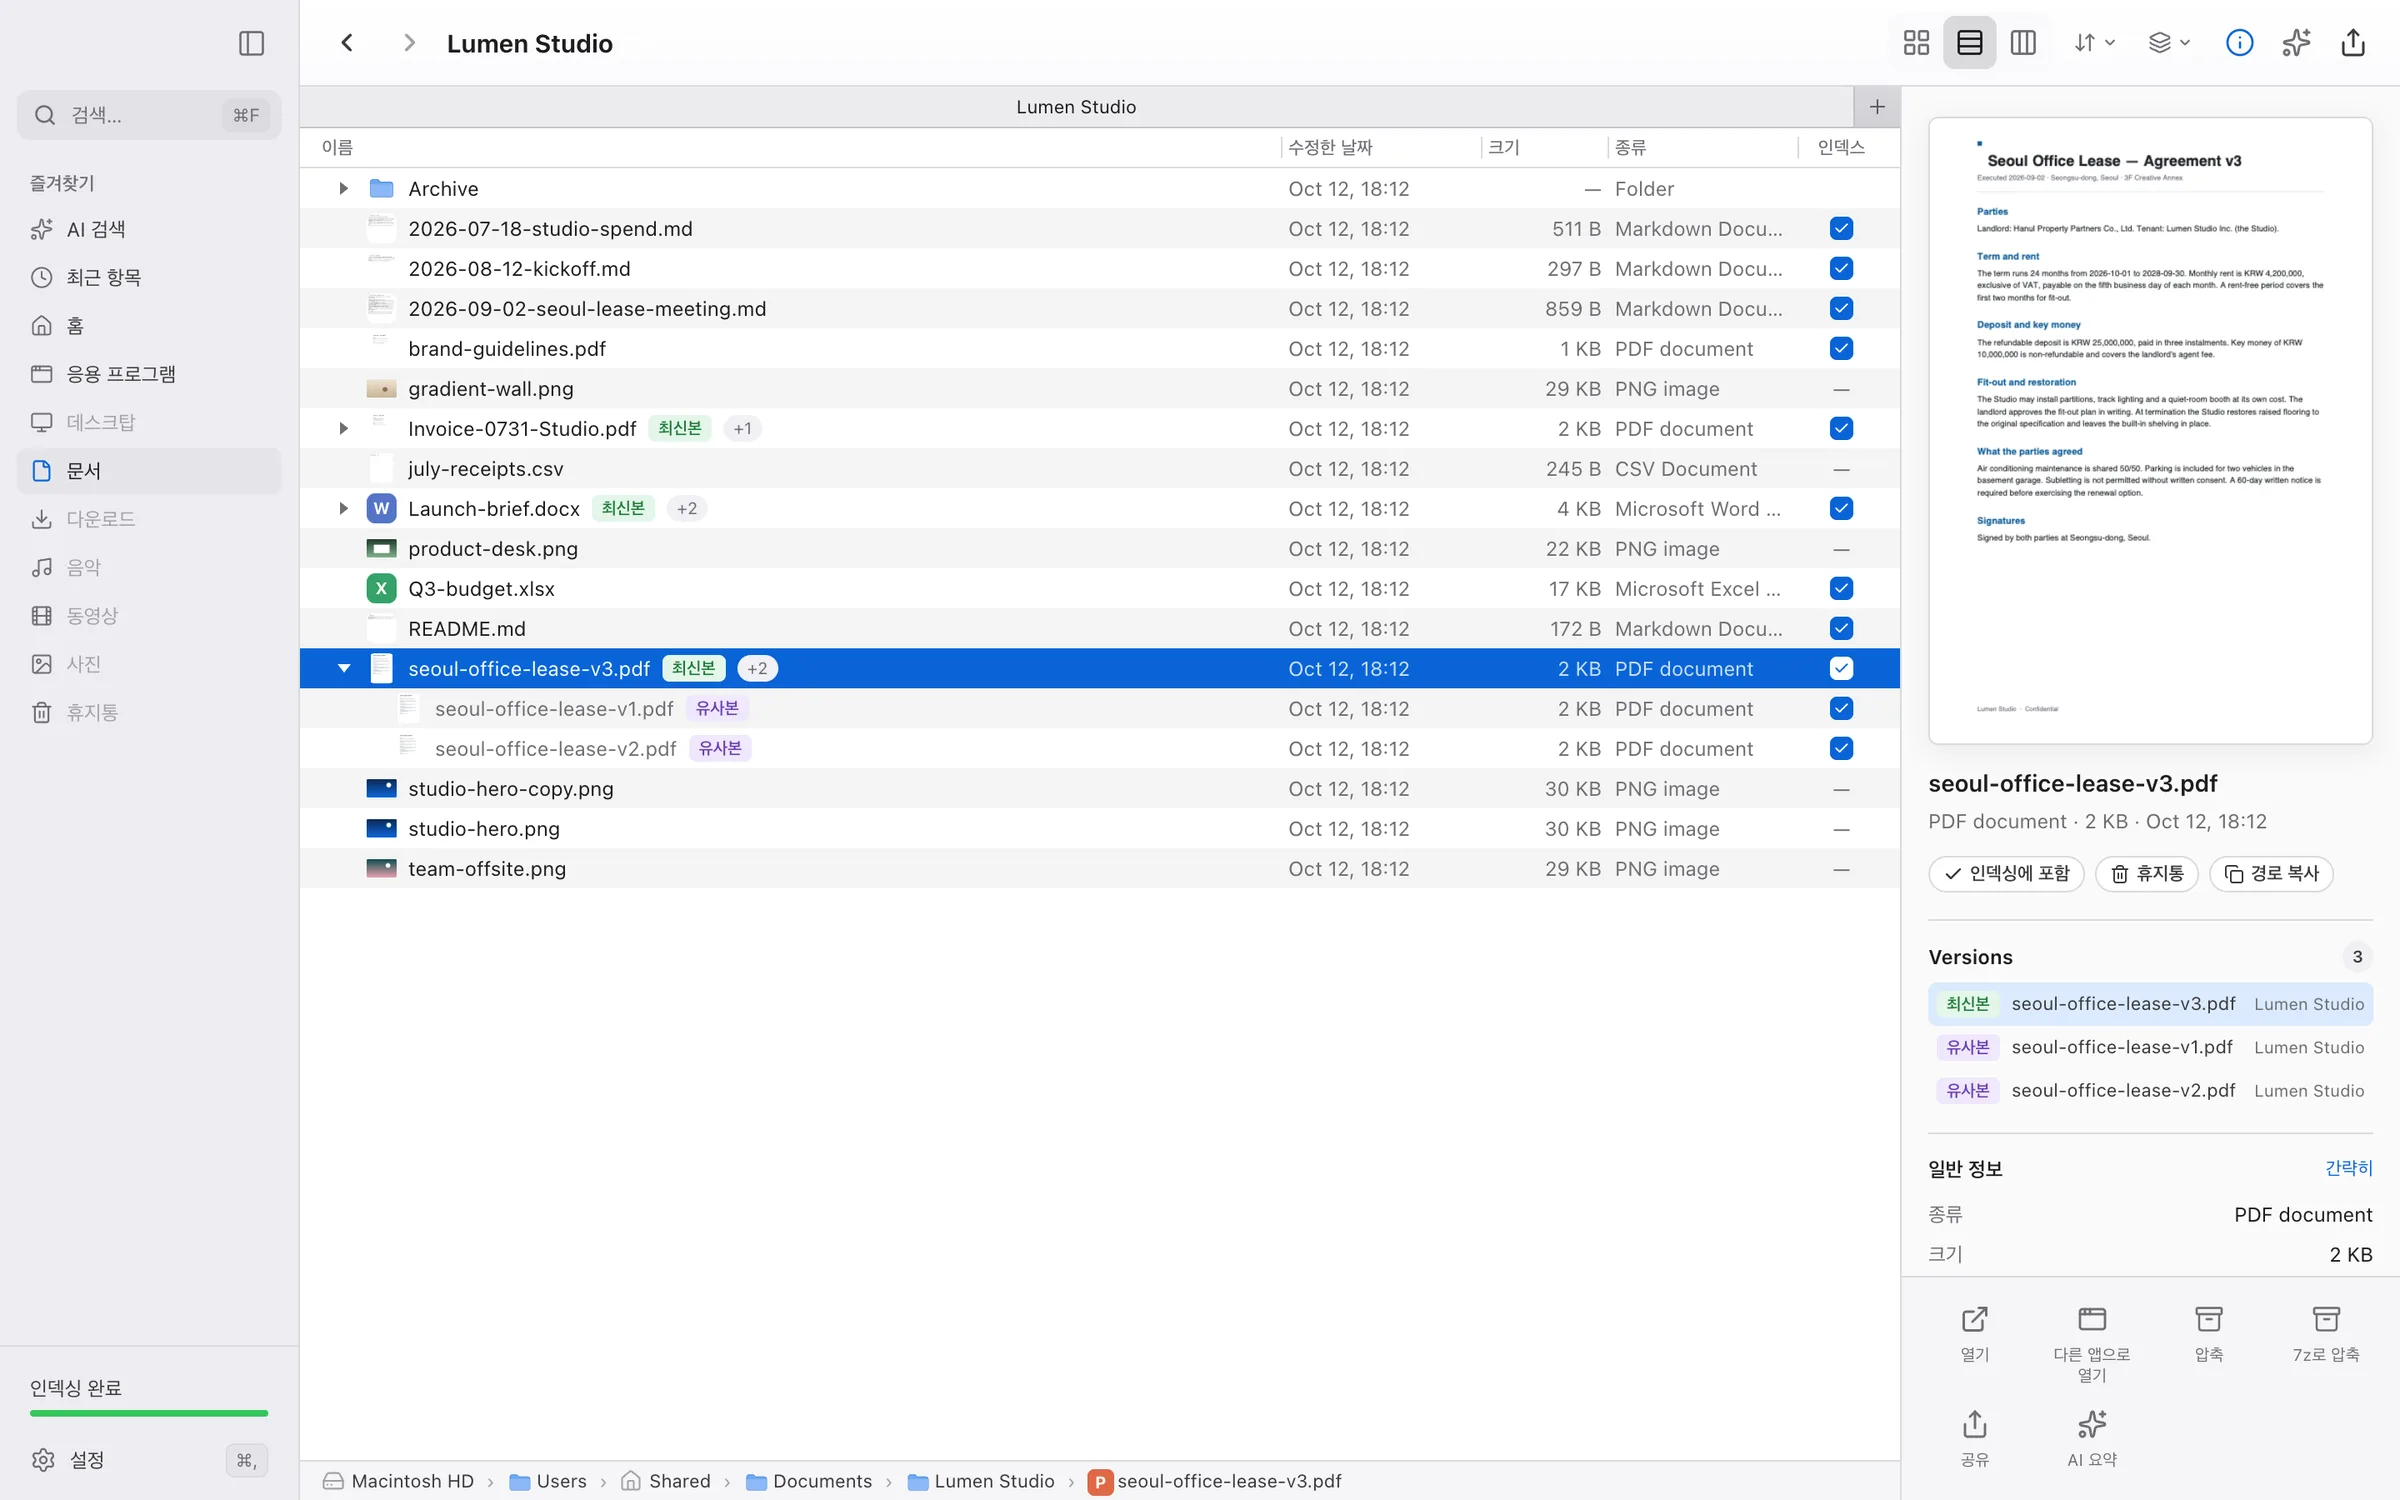Choose 다른 앱으로 열기 action

(x=2091, y=1344)
